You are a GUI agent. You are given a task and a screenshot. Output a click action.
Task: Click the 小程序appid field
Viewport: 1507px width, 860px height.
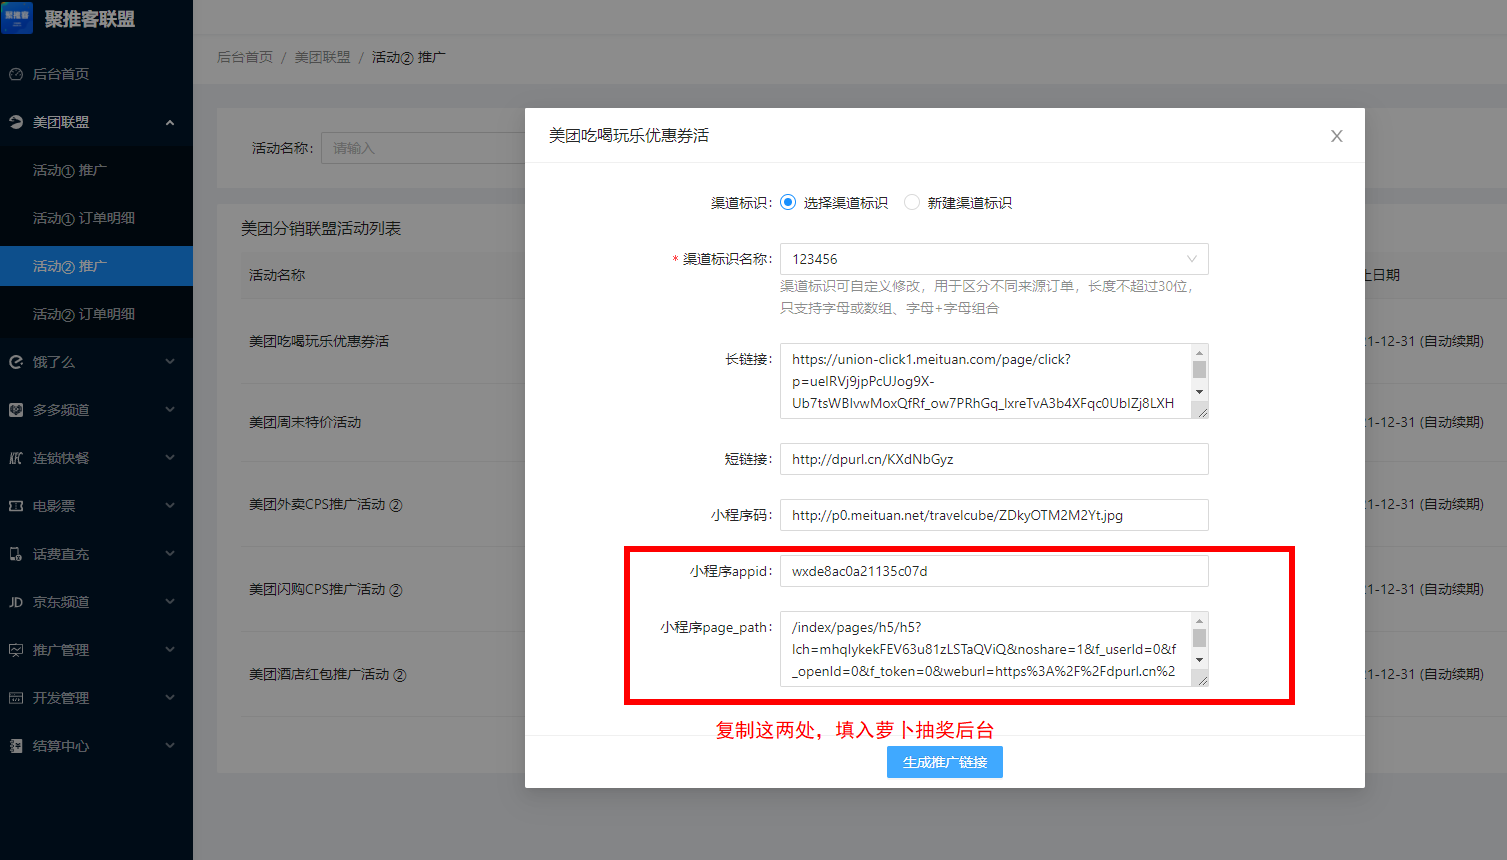994,571
